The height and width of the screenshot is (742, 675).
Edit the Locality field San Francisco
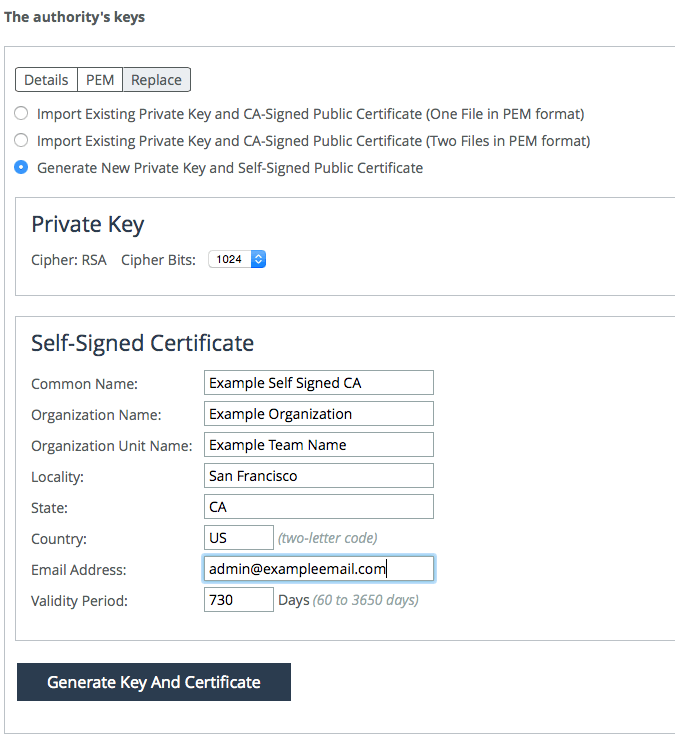pyautogui.click(x=319, y=476)
